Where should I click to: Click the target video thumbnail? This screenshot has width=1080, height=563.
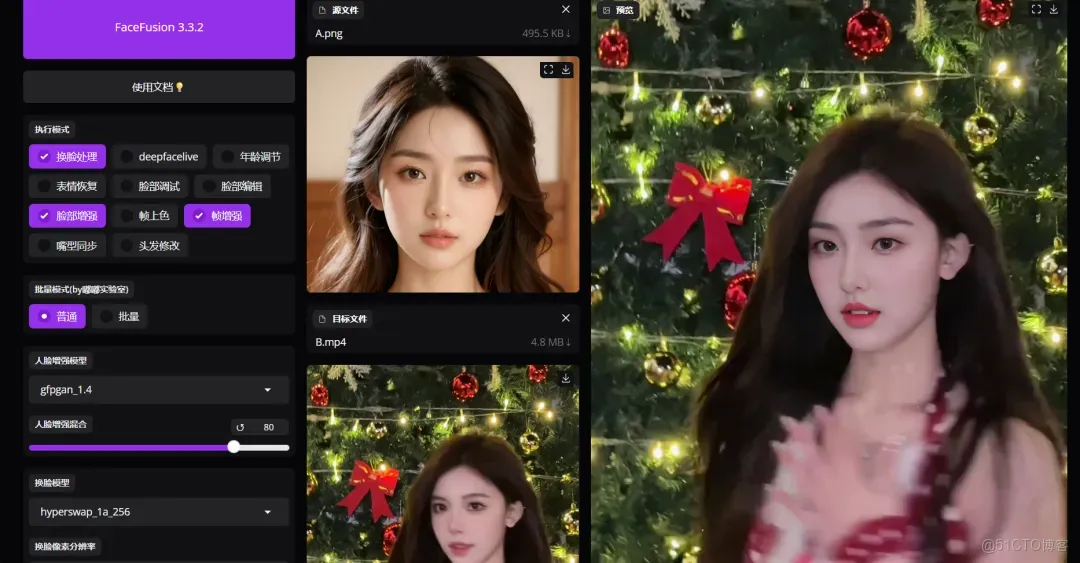[443, 464]
